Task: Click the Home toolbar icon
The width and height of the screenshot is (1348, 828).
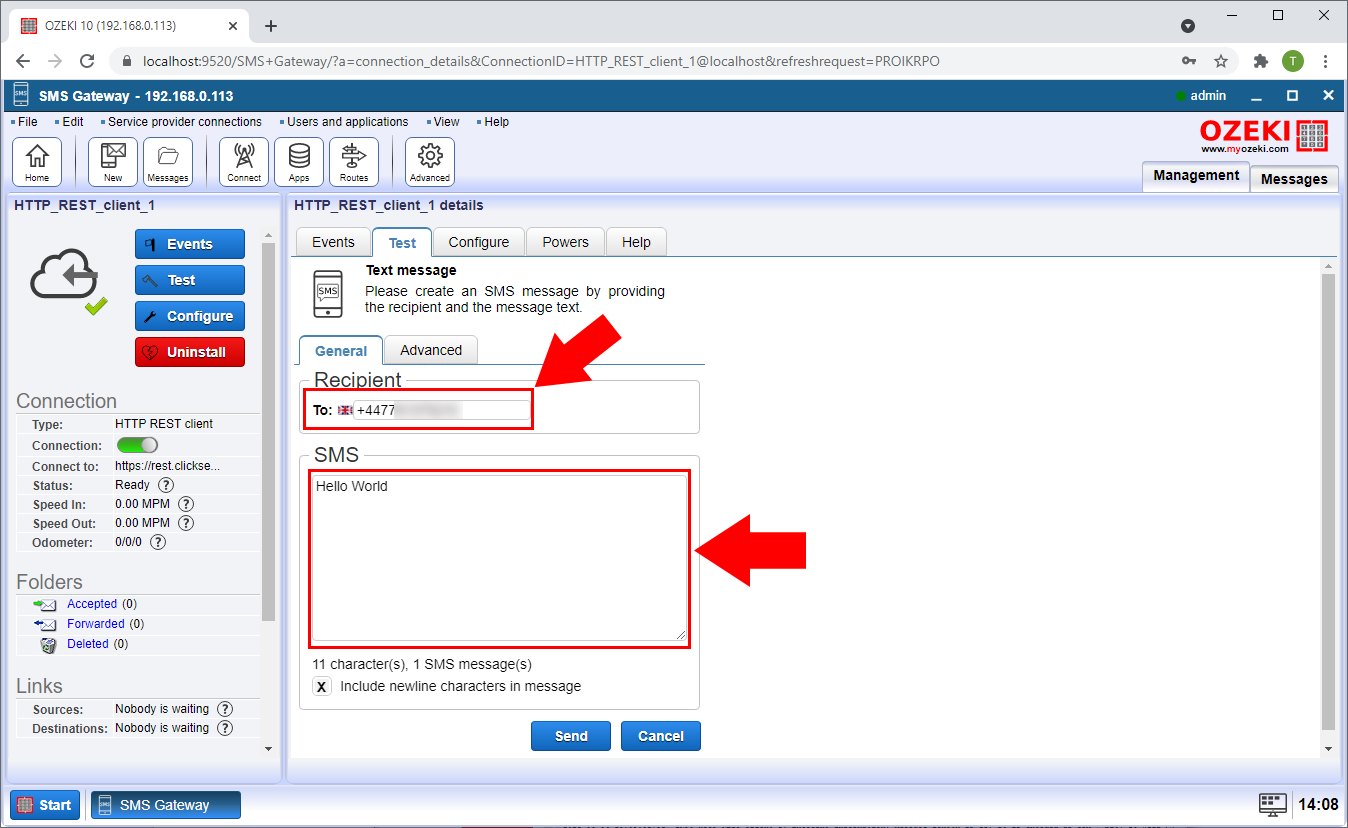Action: coord(37,161)
